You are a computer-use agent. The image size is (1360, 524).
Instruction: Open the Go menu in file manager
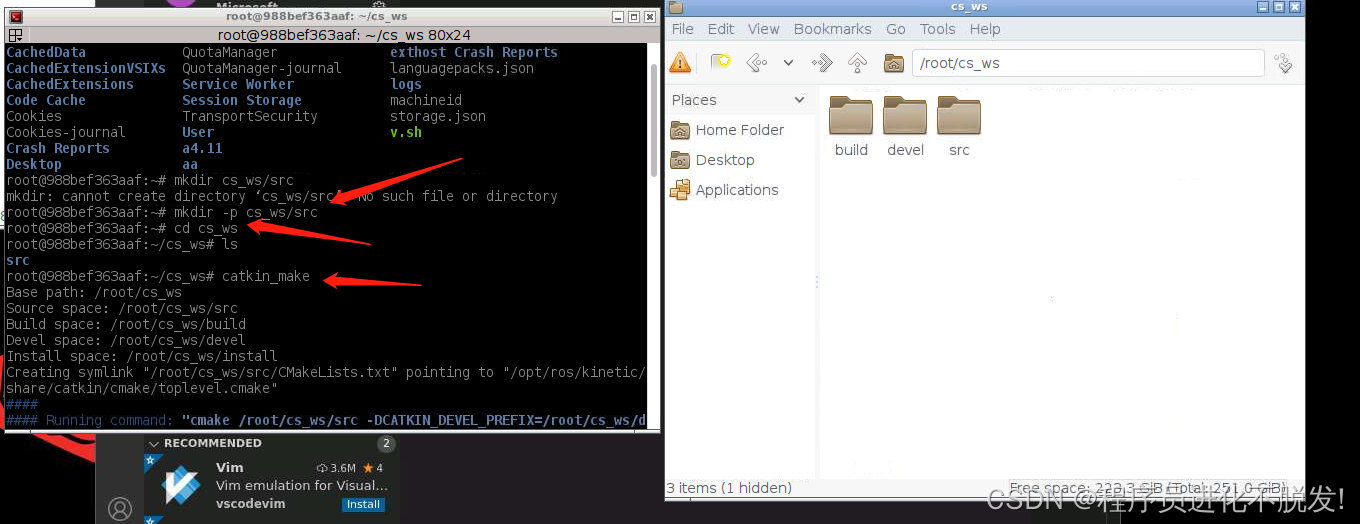pos(896,29)
